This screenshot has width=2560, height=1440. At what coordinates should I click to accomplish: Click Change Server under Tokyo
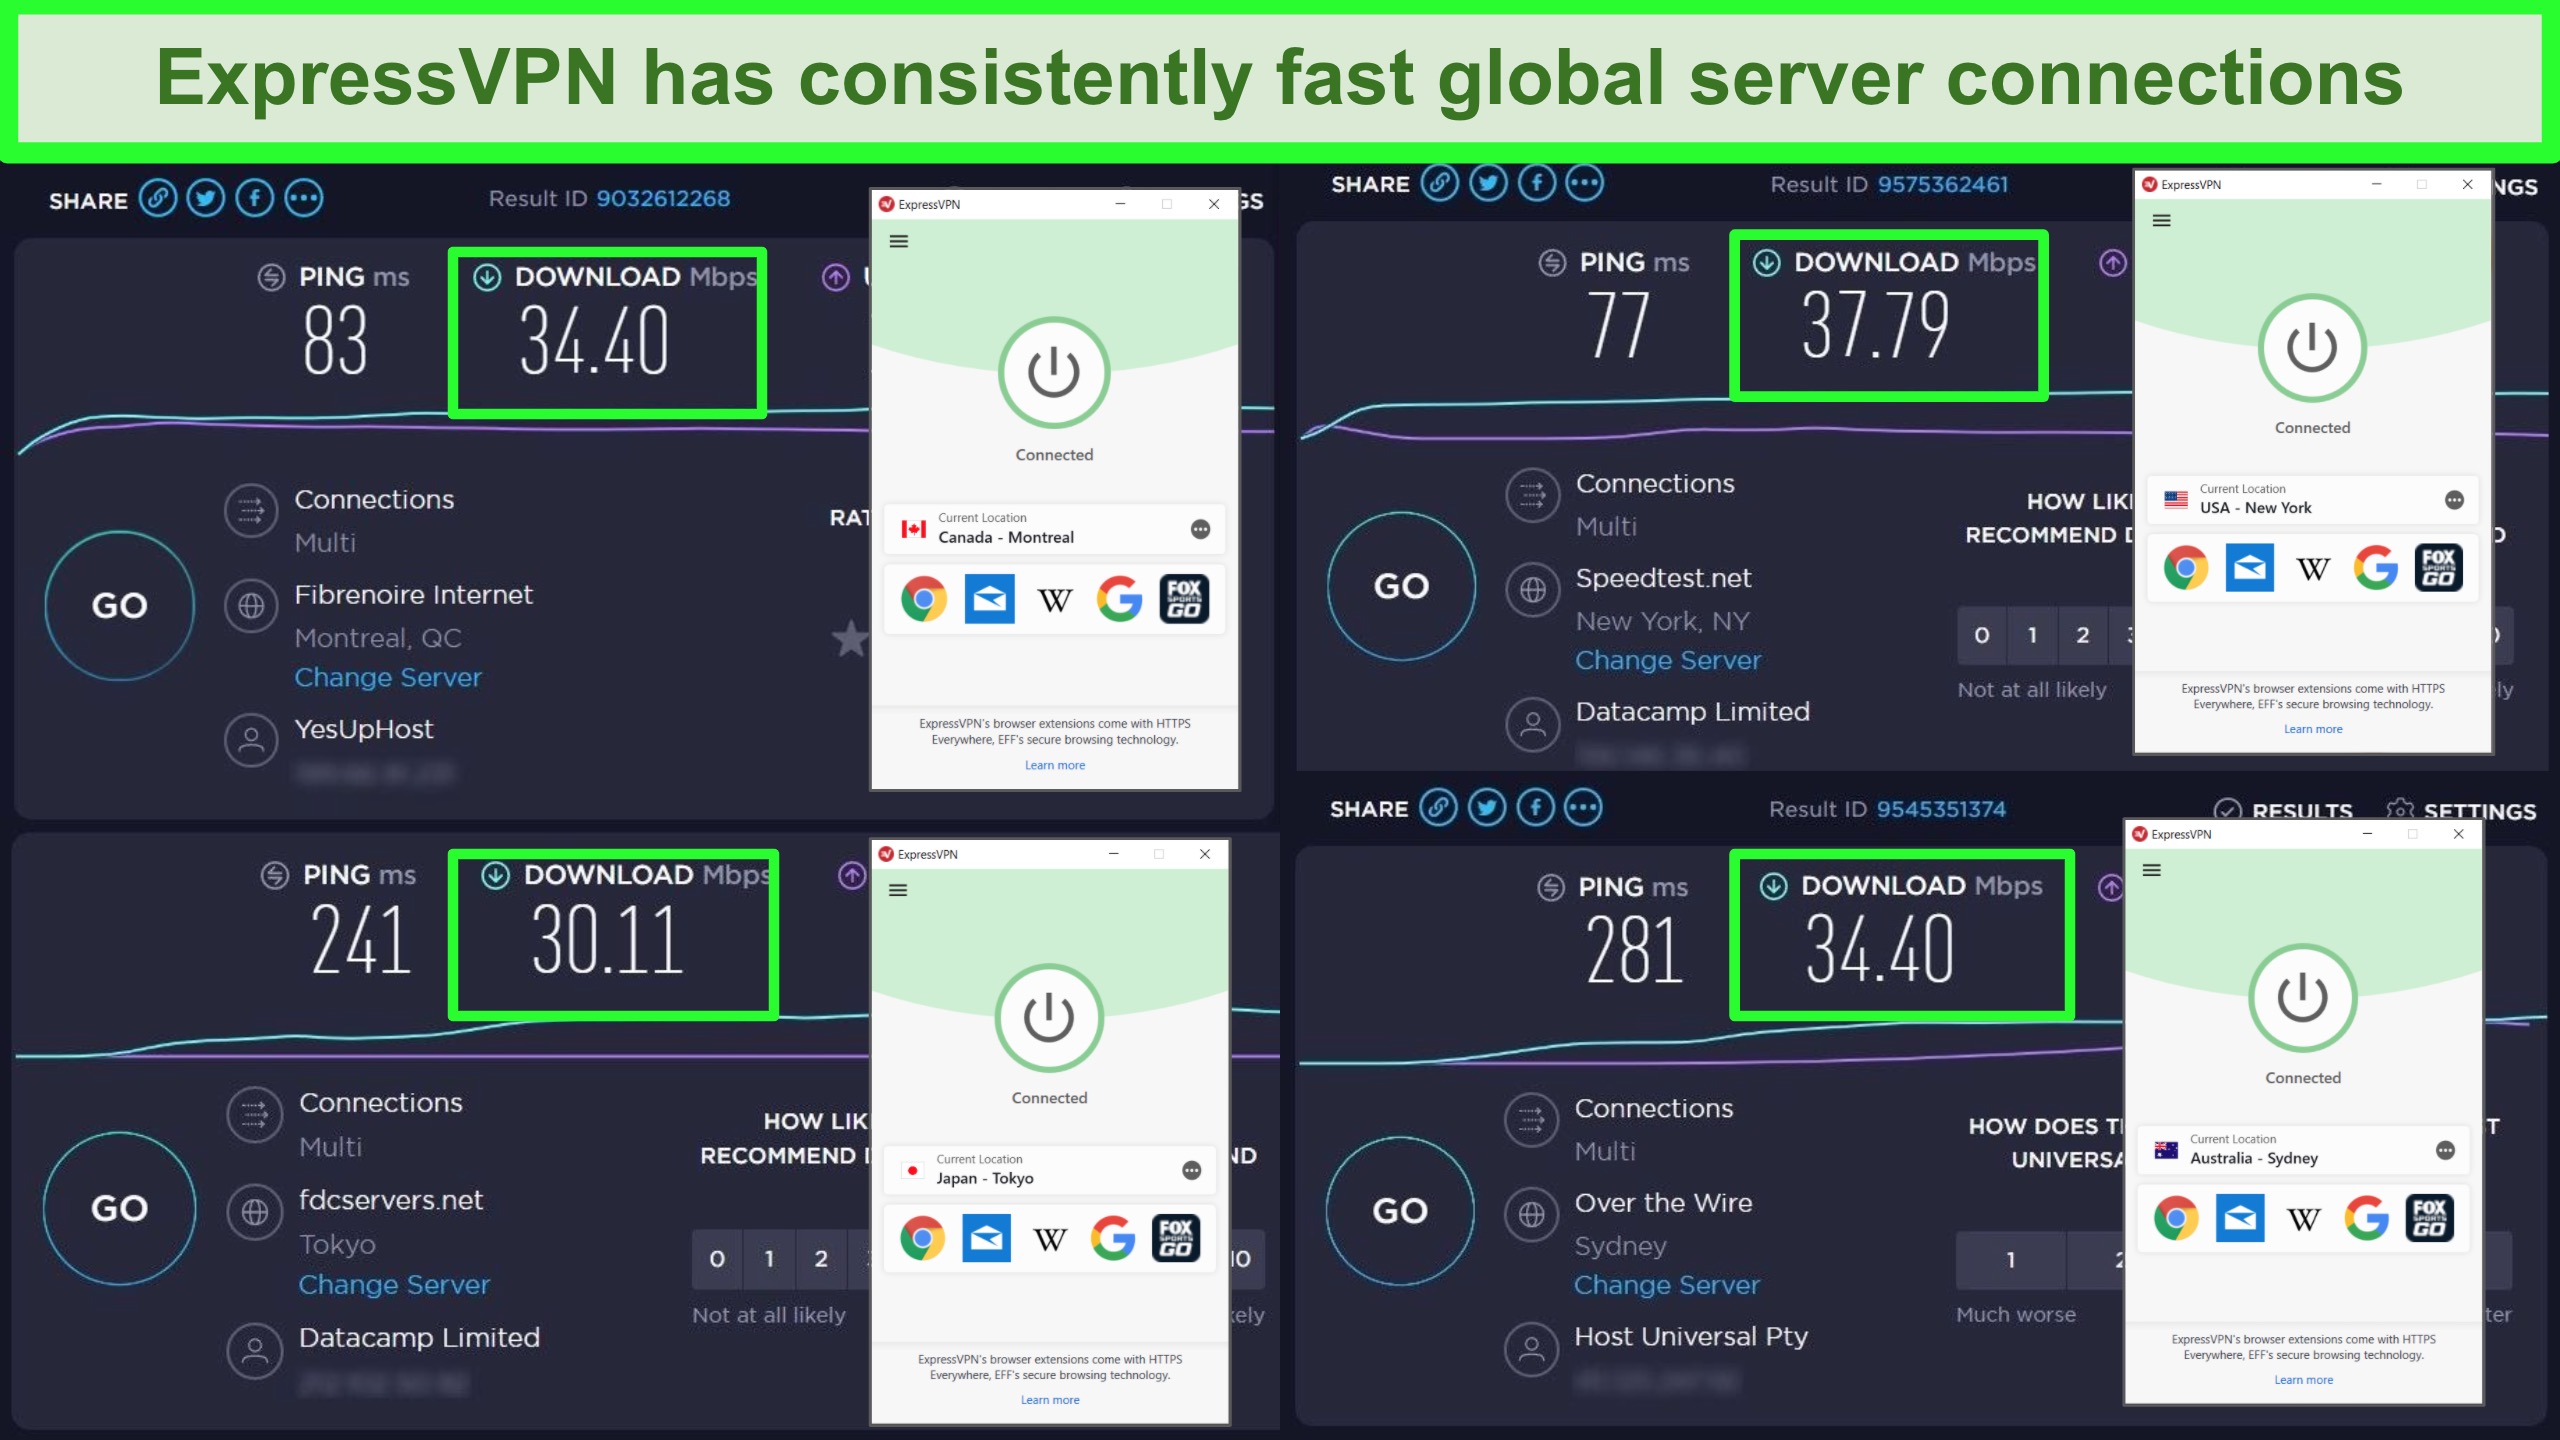(394, 1284)
